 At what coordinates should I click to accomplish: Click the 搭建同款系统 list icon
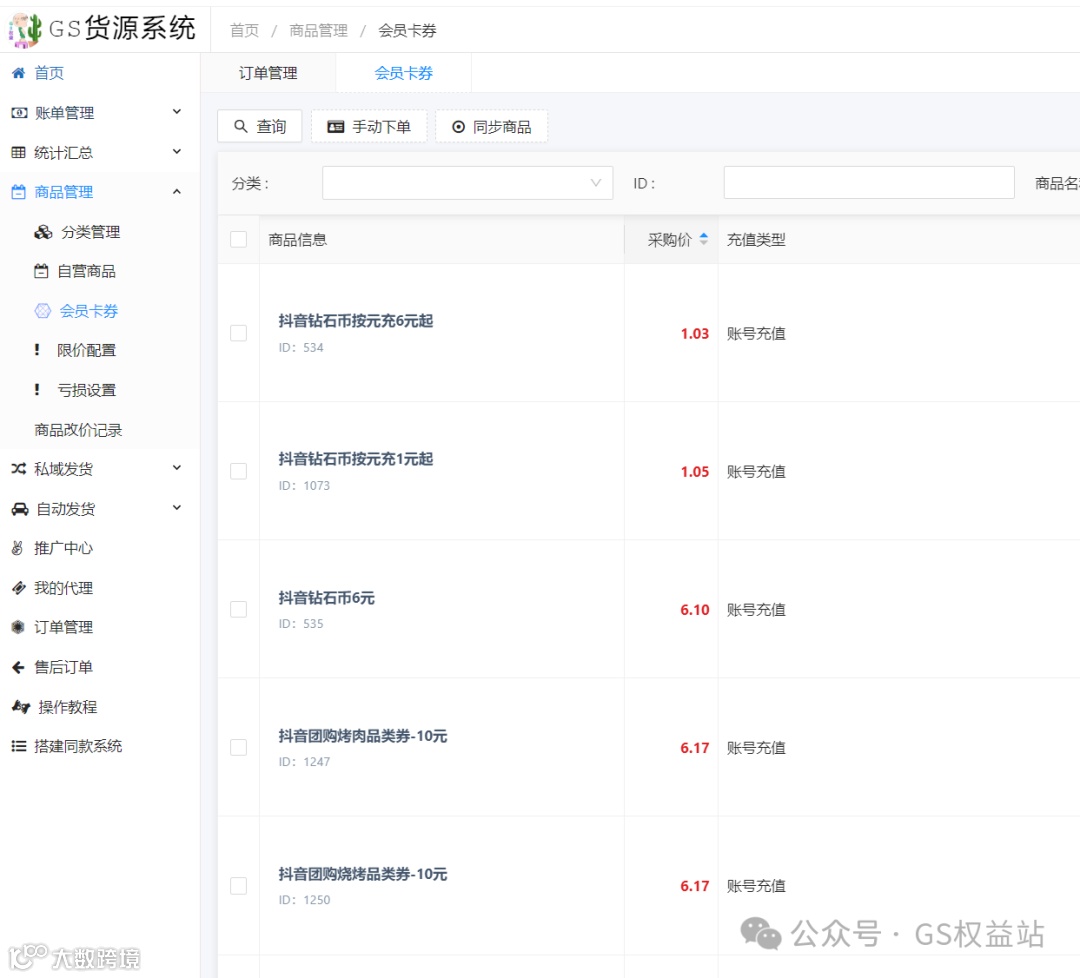(19, 746)
